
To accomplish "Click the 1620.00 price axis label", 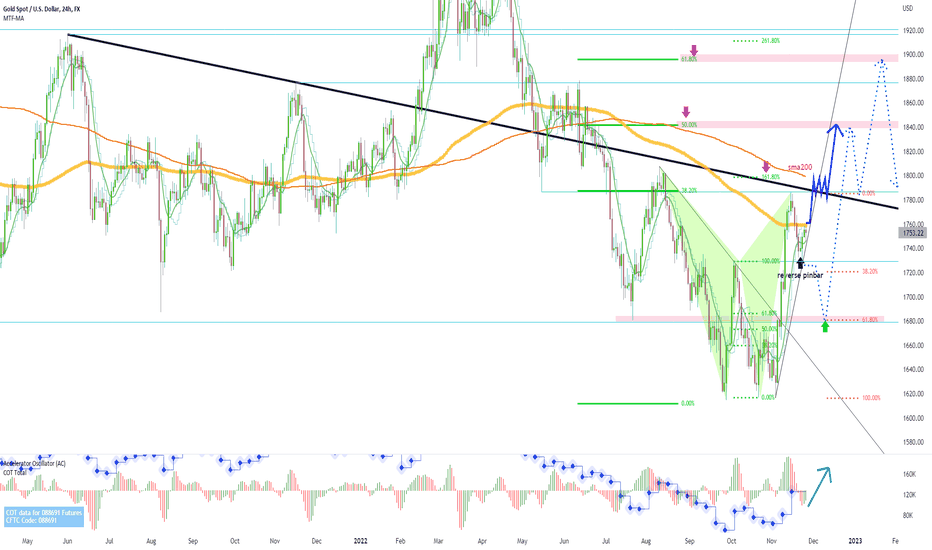I will coord(914,394).
